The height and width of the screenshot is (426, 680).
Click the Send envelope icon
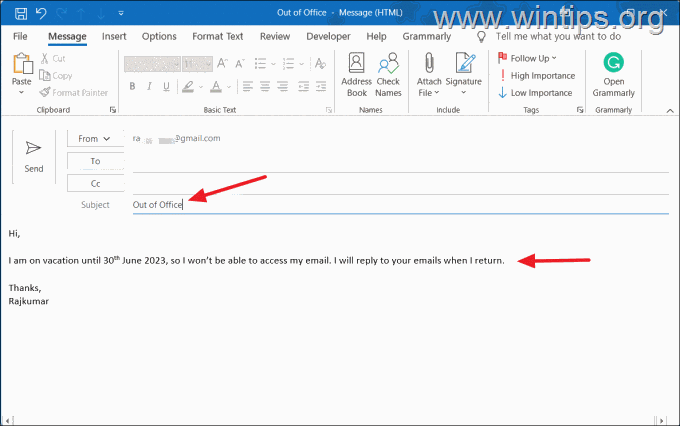pyautogui.click(x=33, y=148)
